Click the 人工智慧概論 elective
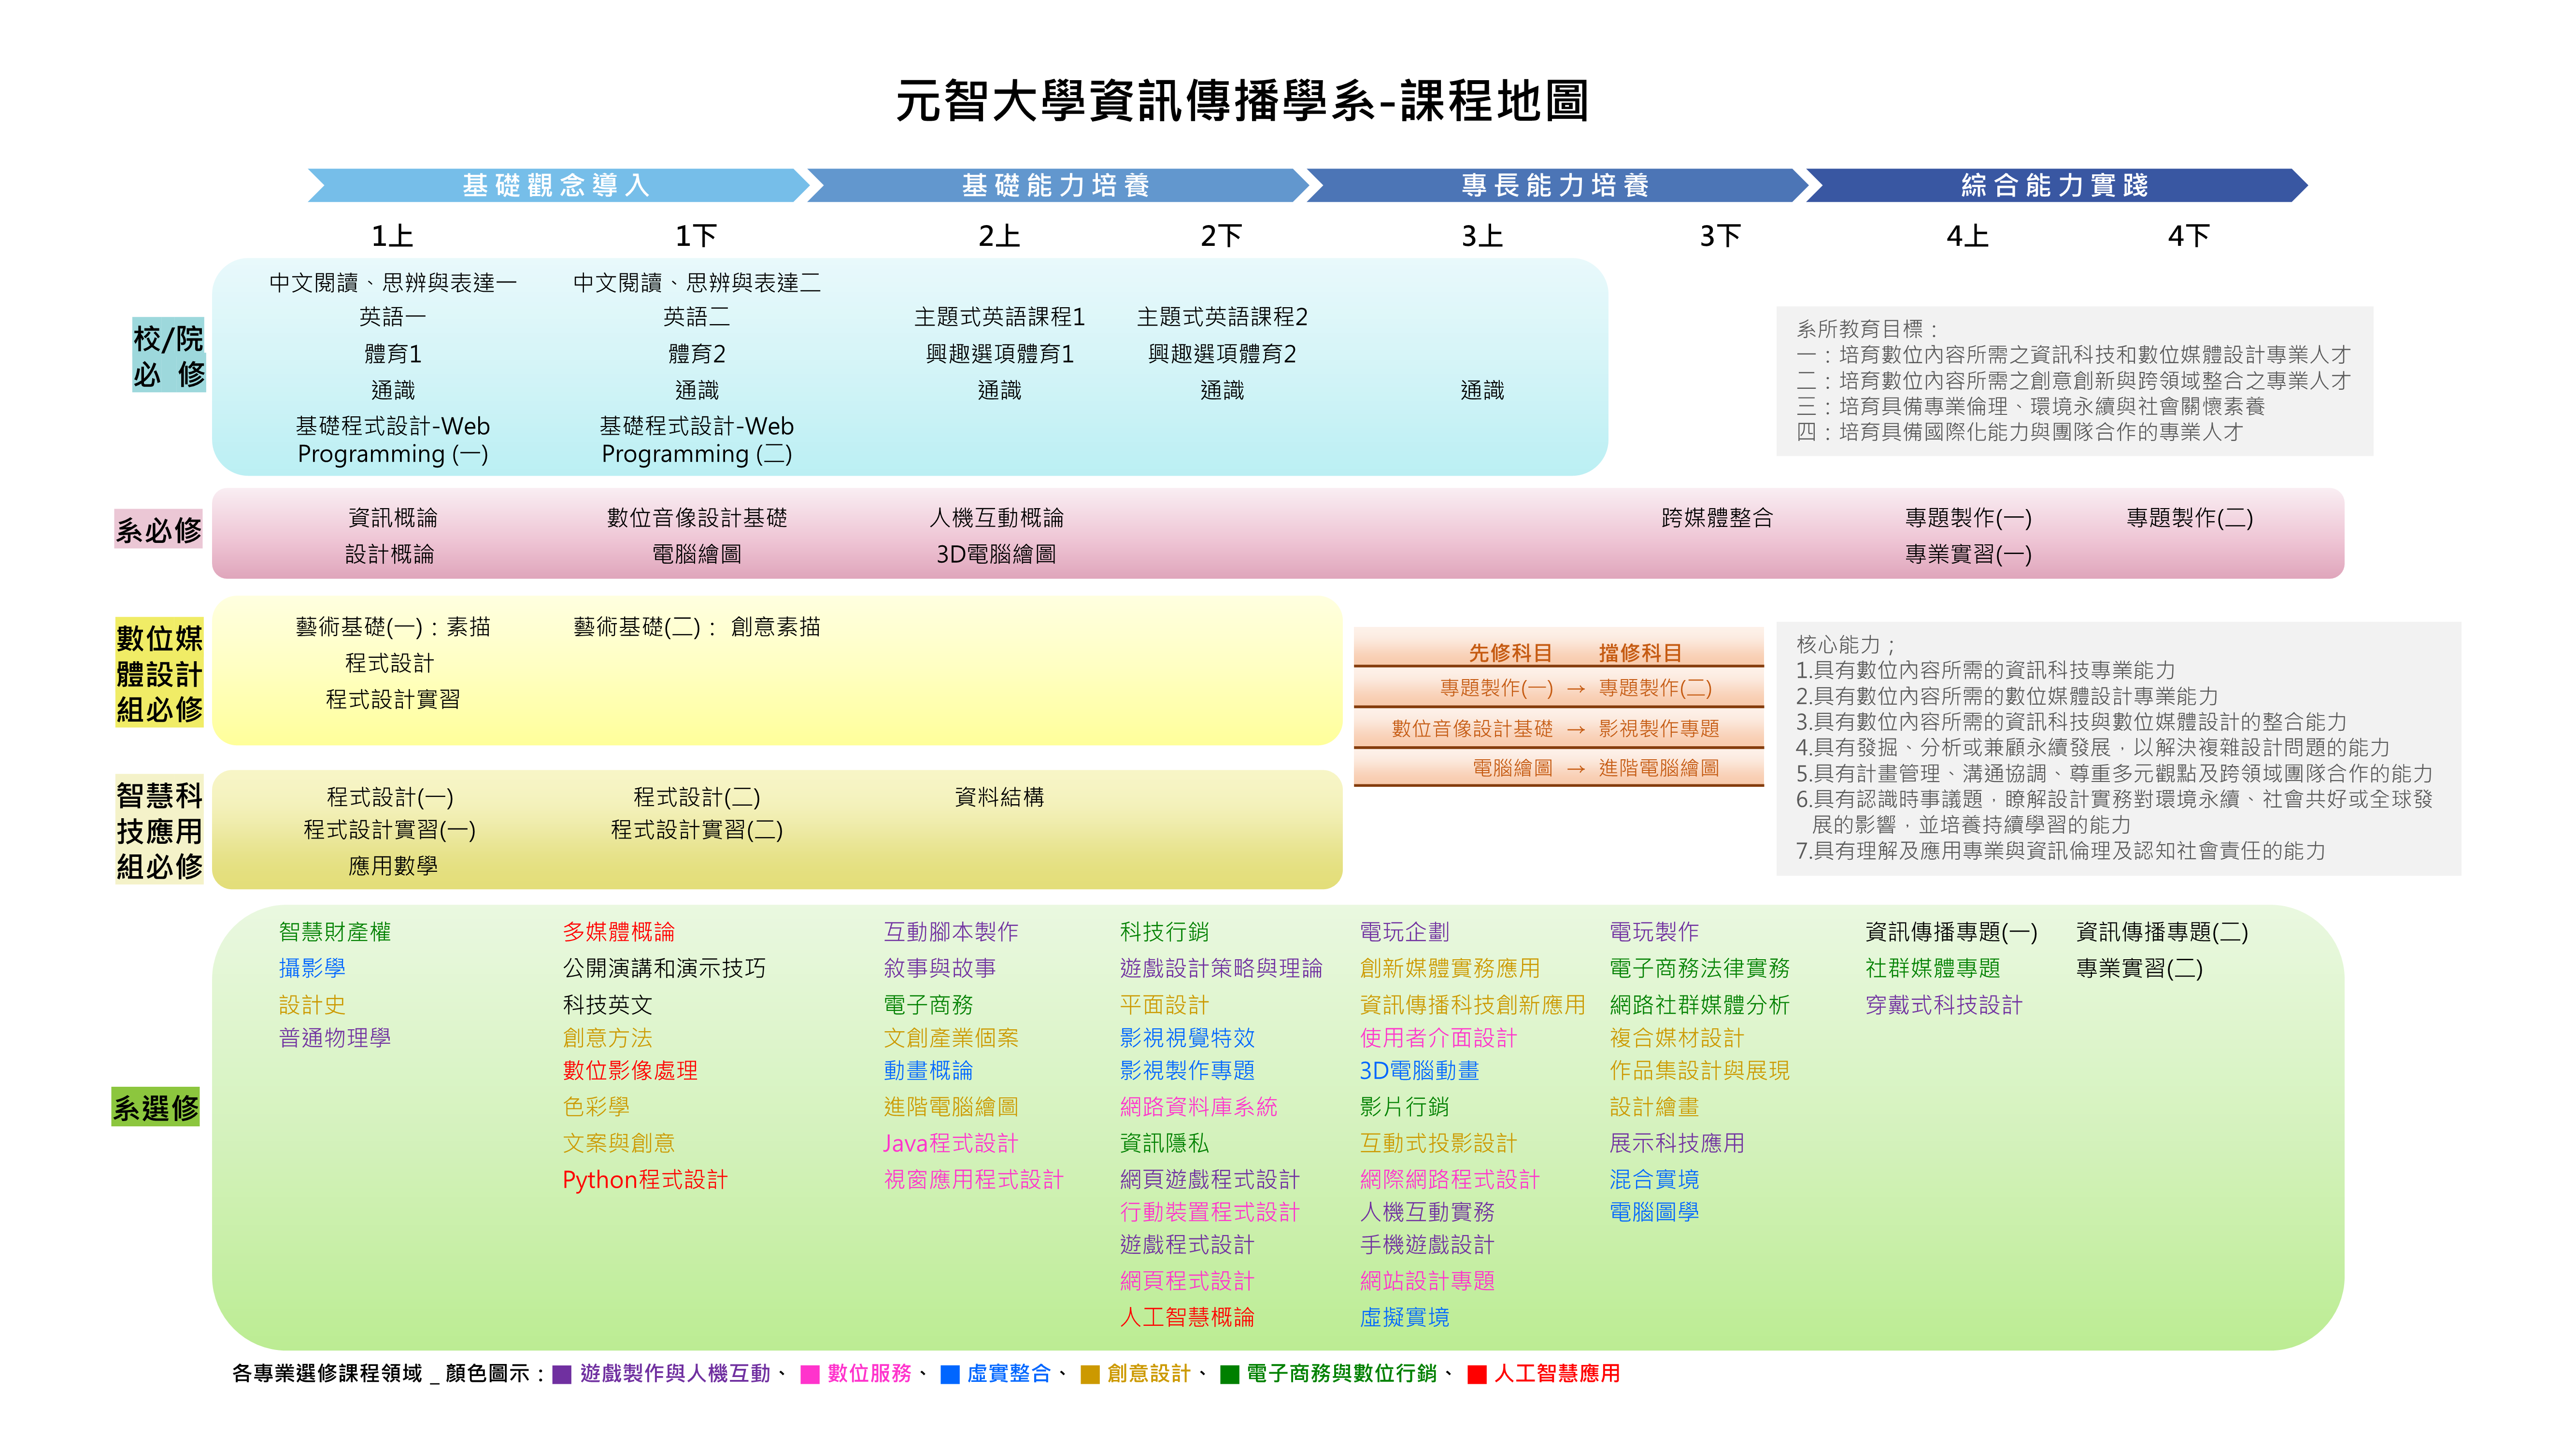 point(1187,1318)
